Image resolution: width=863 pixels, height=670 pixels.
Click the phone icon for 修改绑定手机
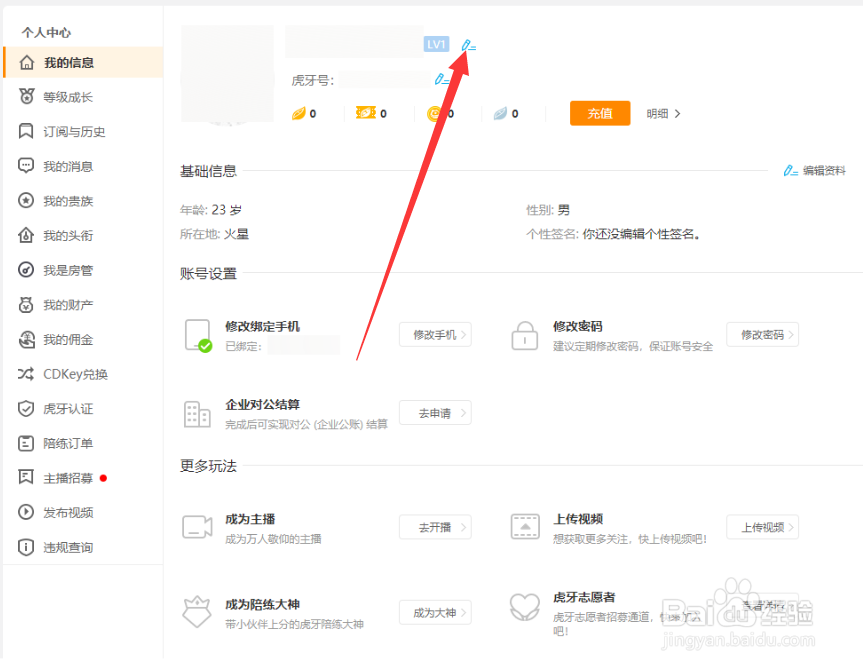tap(198, 335)
